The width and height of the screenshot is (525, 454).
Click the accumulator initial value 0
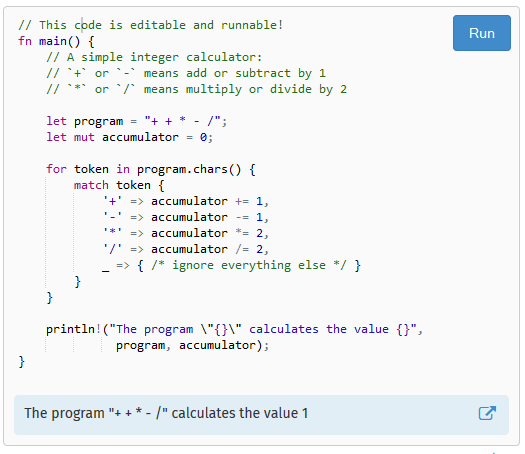coord(203,137)
